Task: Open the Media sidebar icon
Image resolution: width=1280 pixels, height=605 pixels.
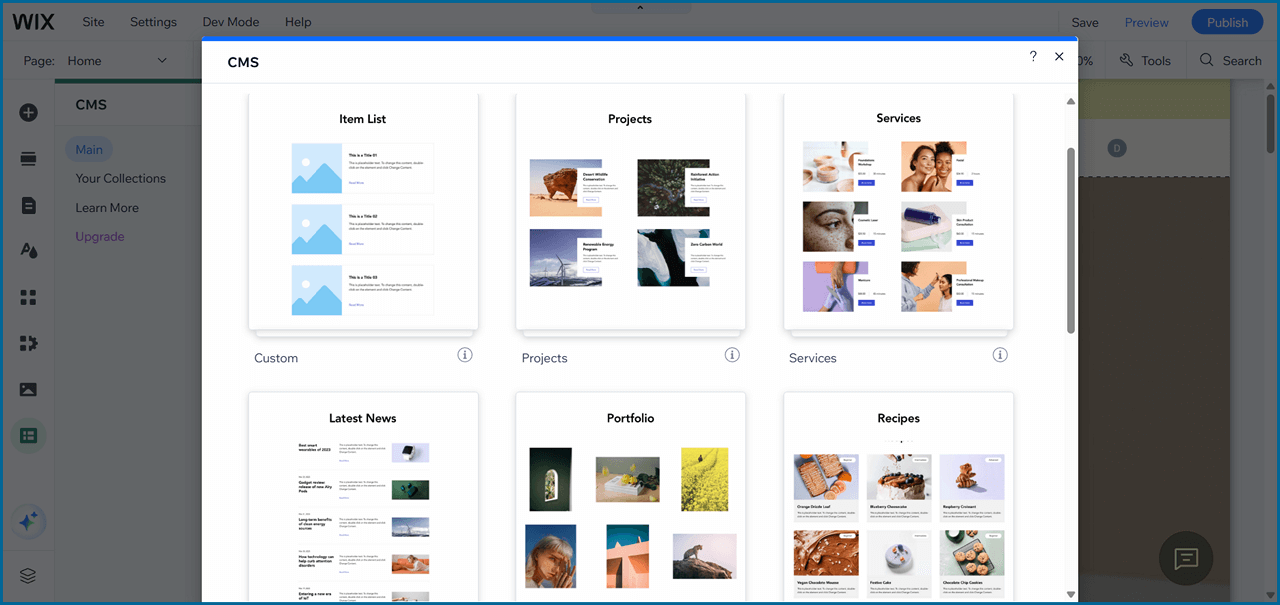Action: tap(28, 389)
